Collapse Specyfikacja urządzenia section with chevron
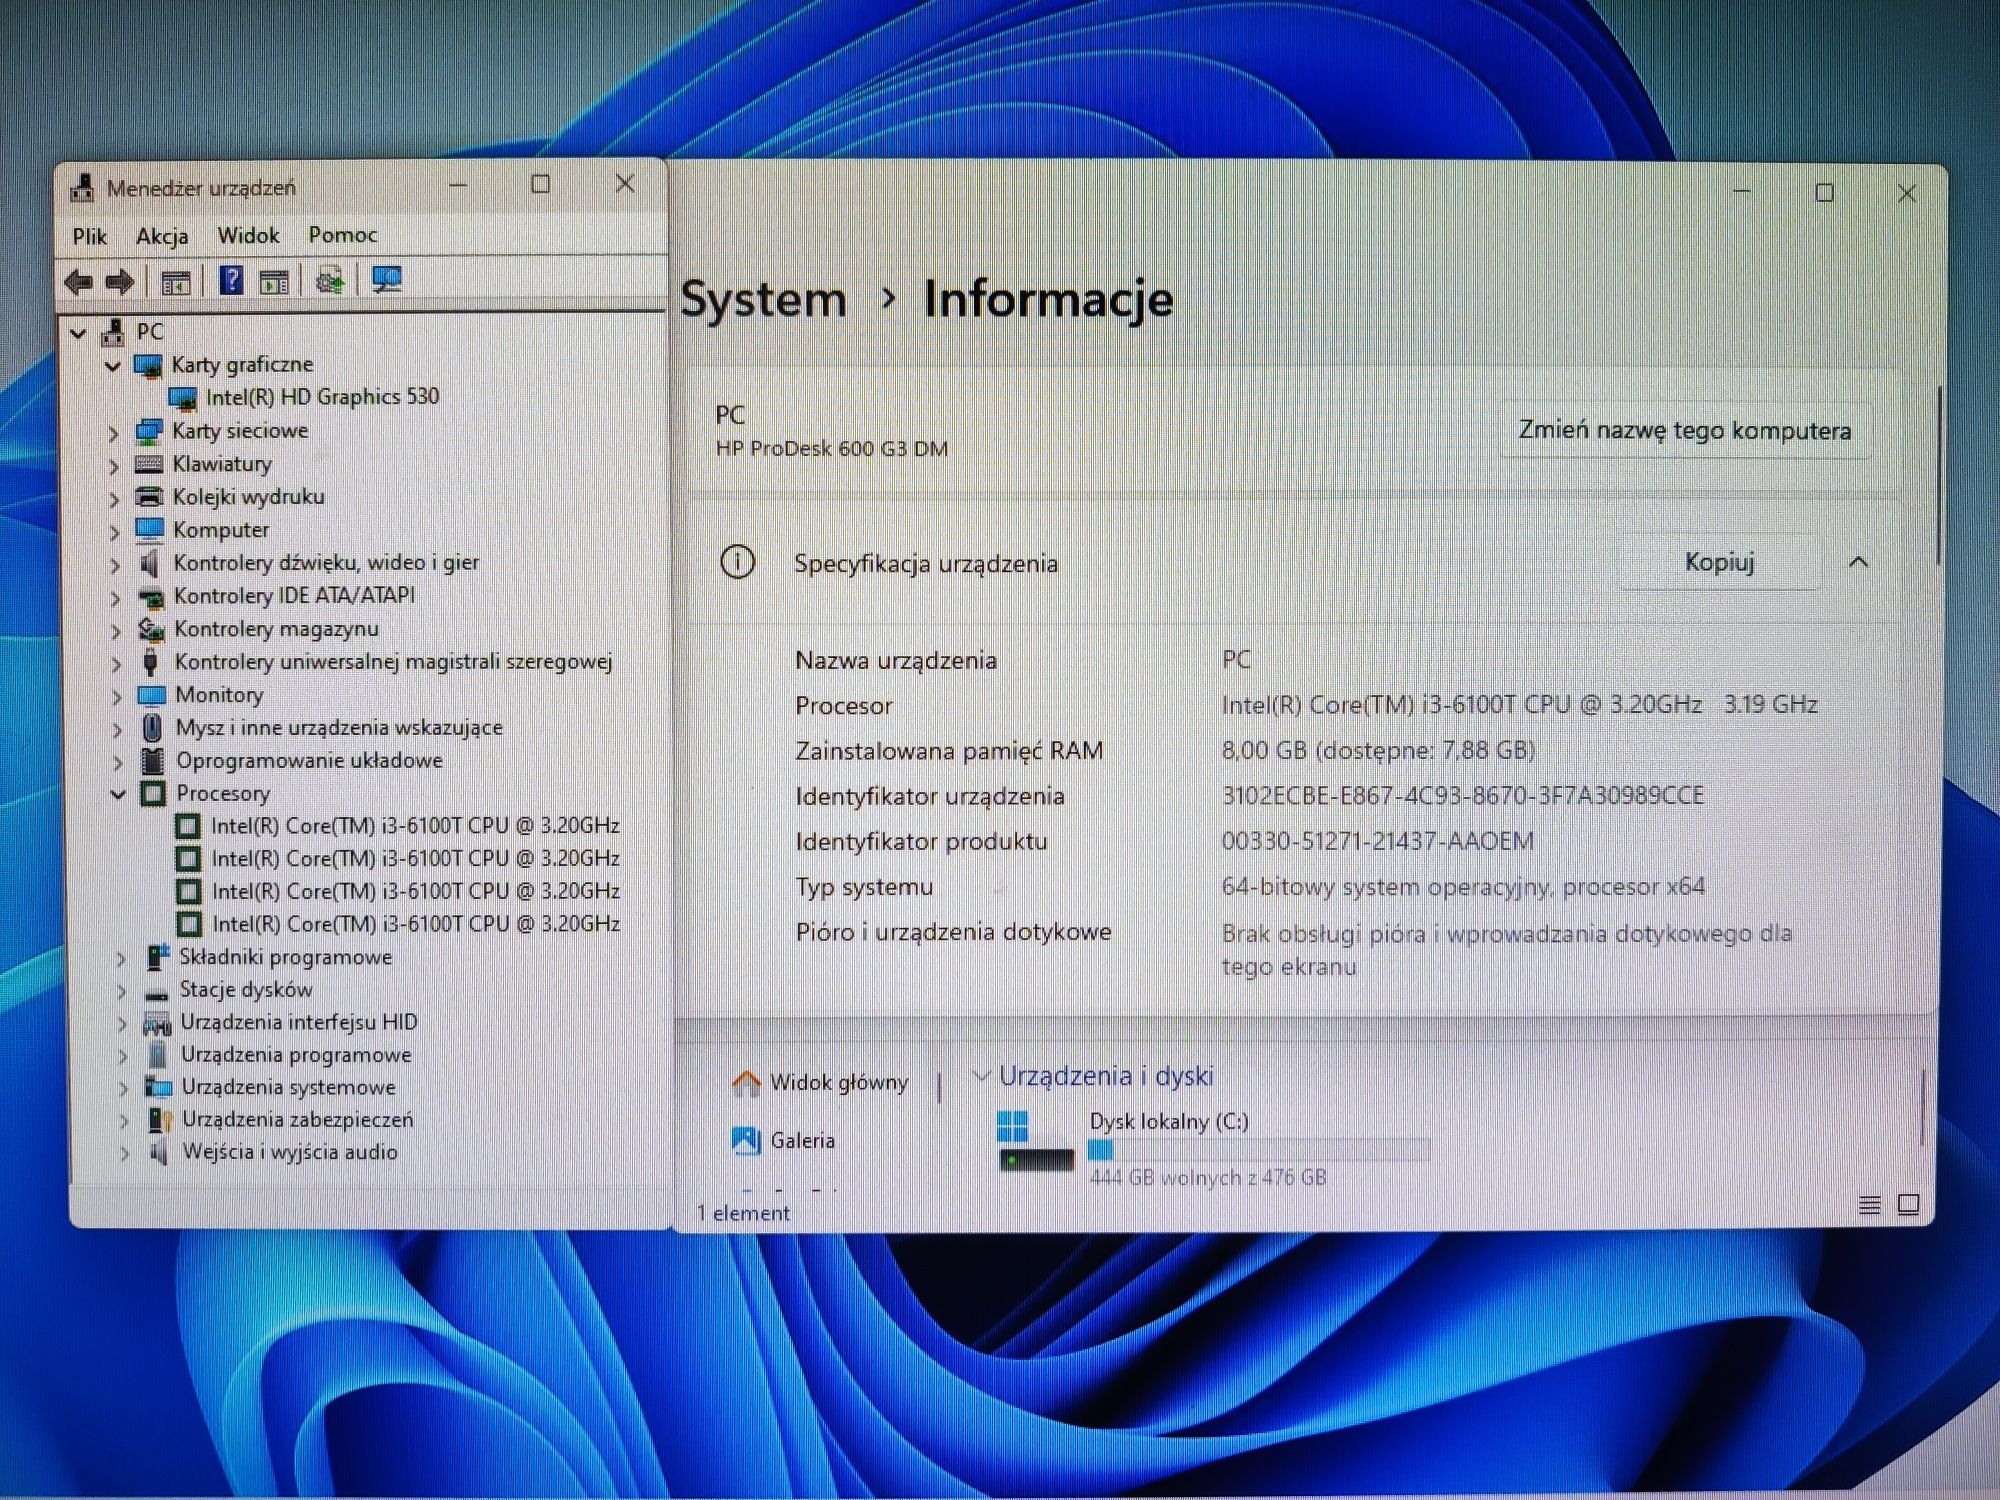 pyautogui.click(x=1859, y=562)
